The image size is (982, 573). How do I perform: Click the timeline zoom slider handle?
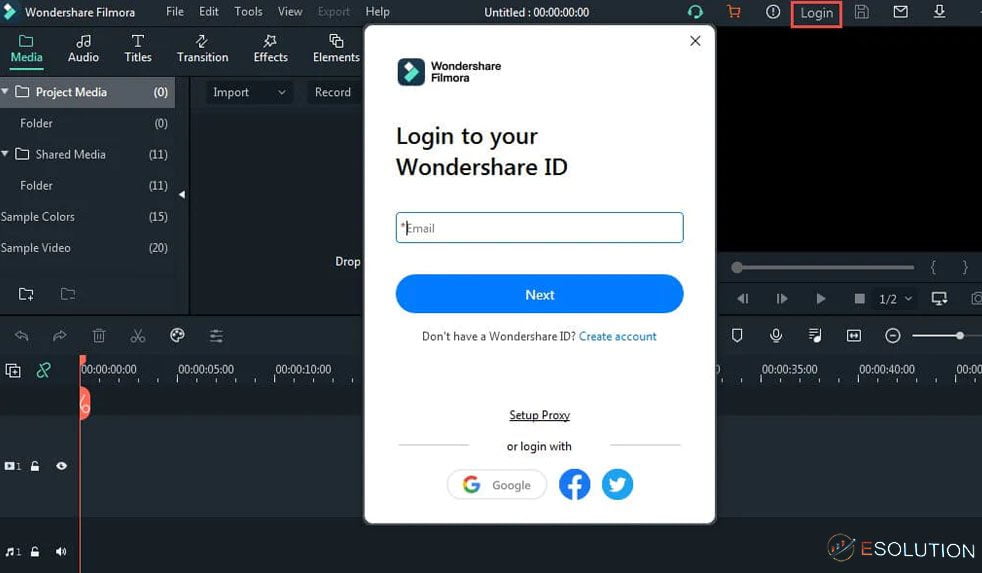point(959,336)
